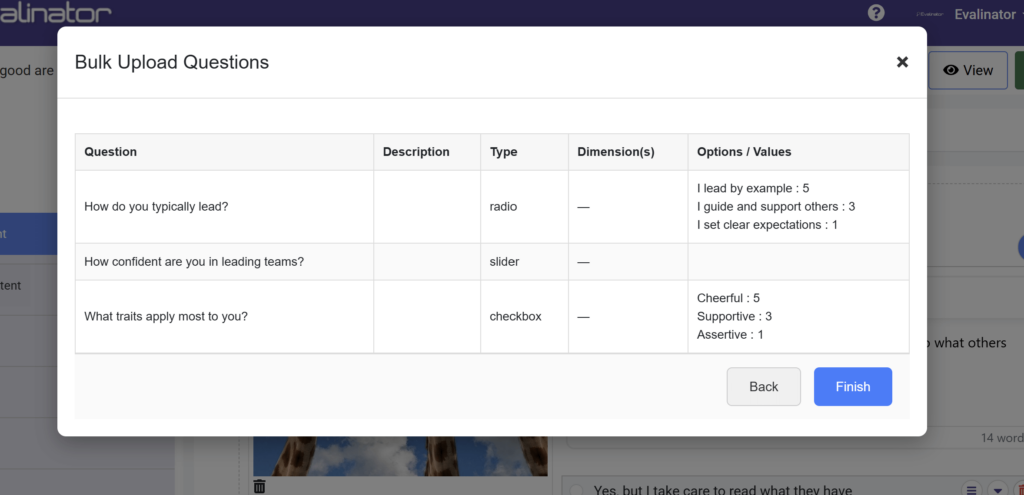This screenshot has height=495, width=1024.
Task: Click 'How confident are you in leading teams?'
Action: (x=194, y=262)
